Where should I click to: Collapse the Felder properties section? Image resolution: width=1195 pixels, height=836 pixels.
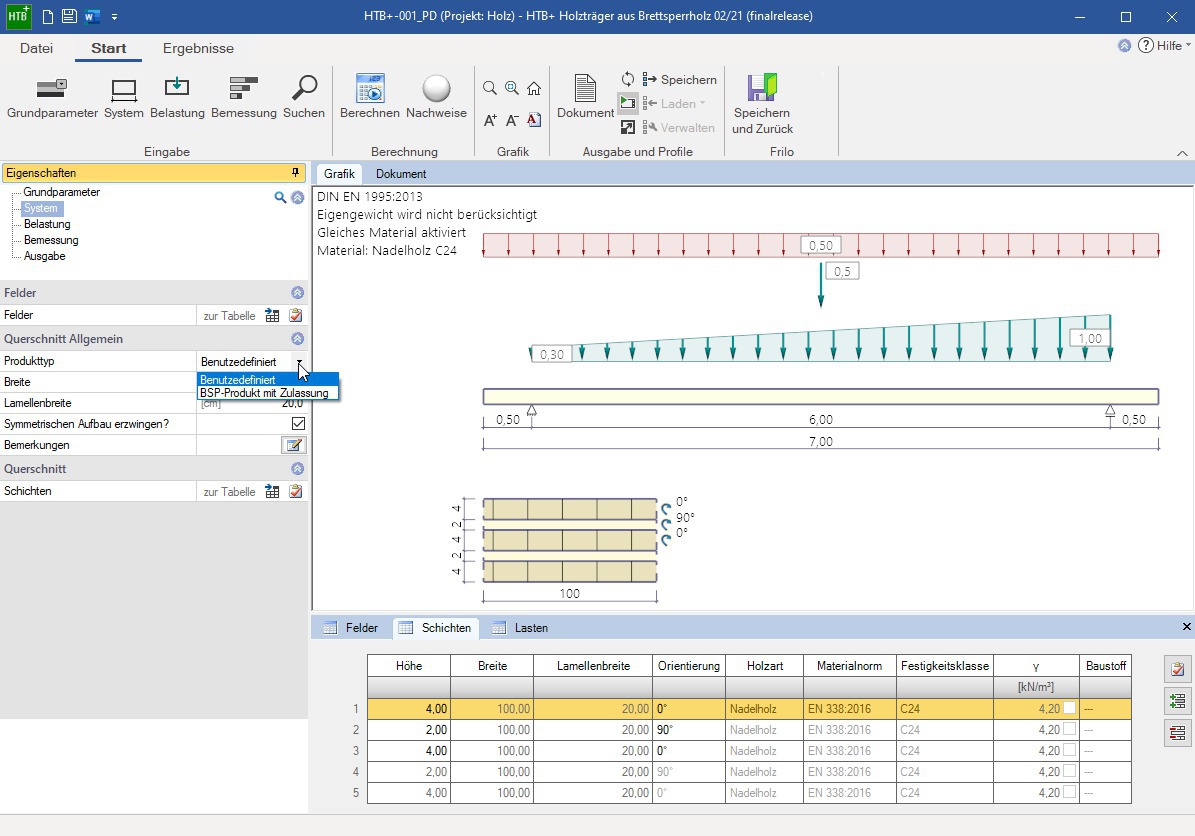point(297,293)
